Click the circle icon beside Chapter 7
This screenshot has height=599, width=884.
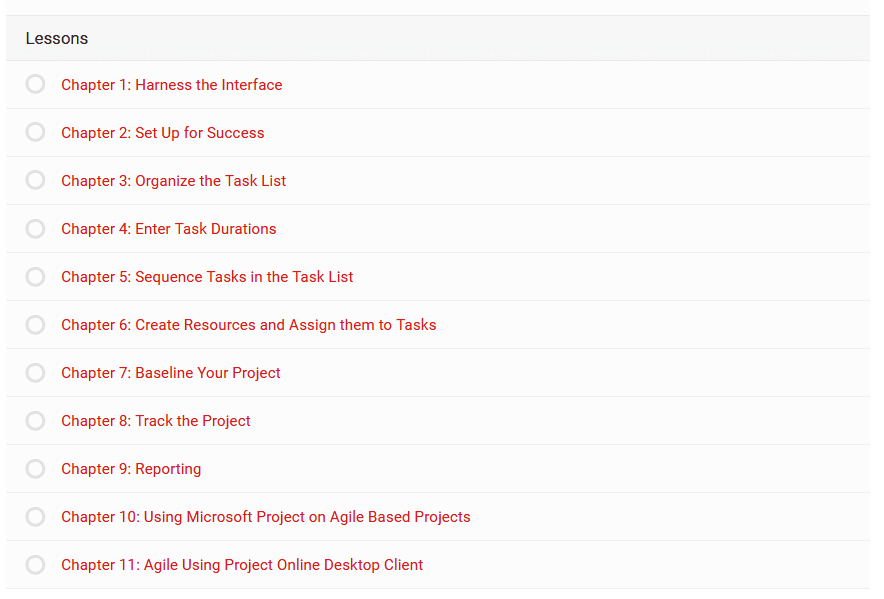pyautogui.click(x=35, y=372)
